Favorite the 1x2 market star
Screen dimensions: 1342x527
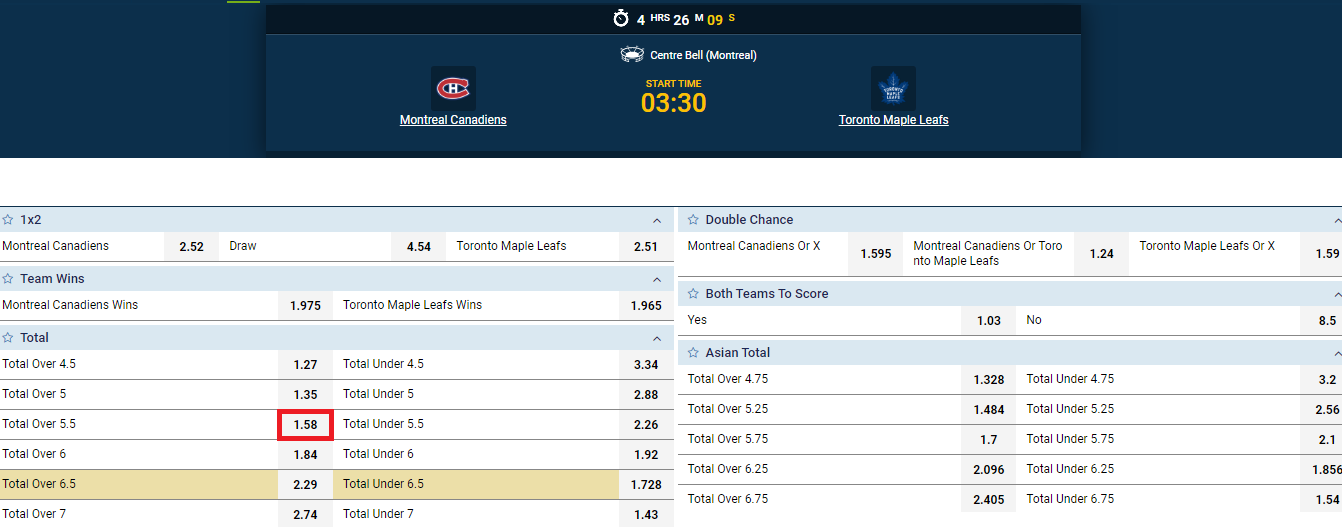(x=8, y=220)
